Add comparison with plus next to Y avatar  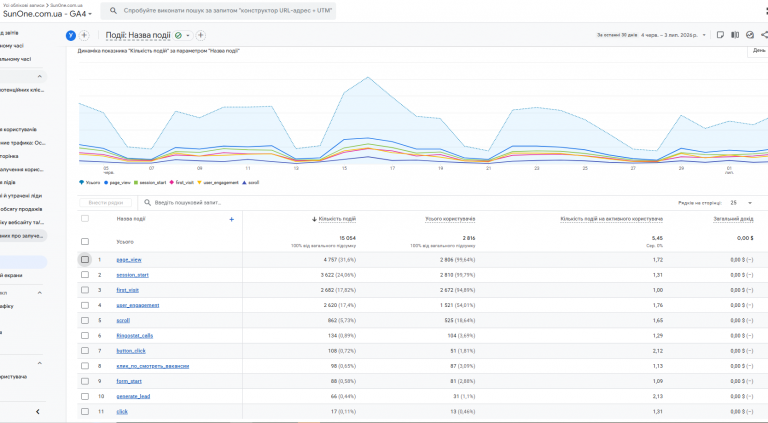[84, 35]
